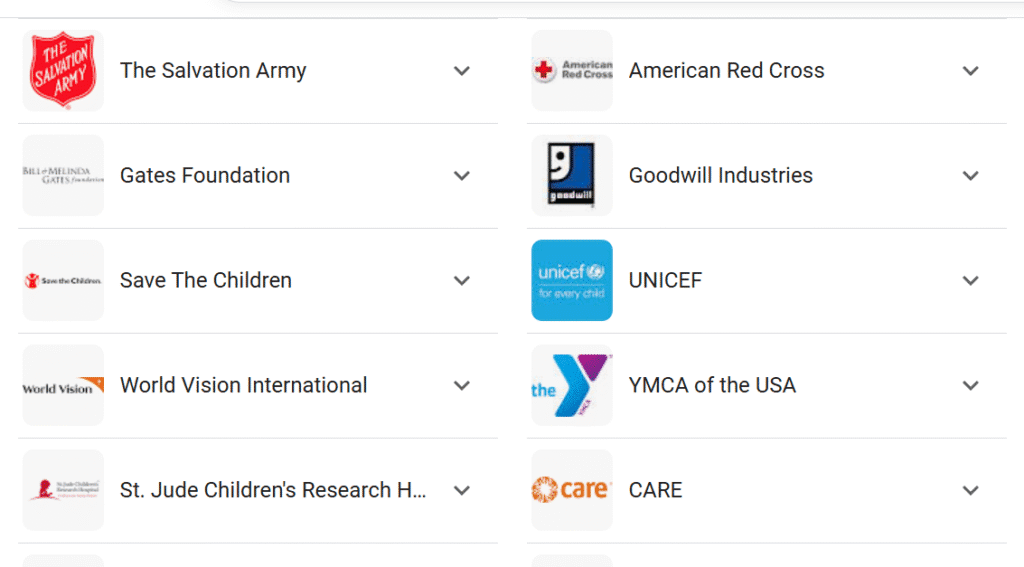Click the American Red Cross logo
The height and width of the screenshot is (567, 1024).
click(572, 70)
